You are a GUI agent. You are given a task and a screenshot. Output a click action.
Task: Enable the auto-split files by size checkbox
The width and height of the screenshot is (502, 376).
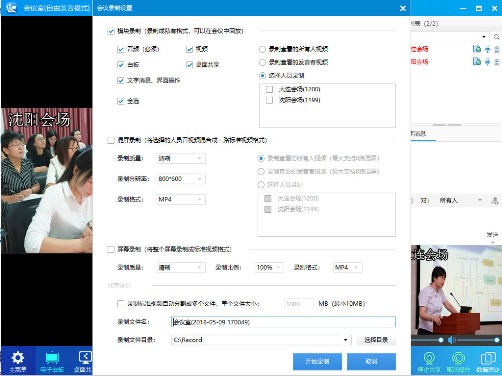tap(120, 304)
